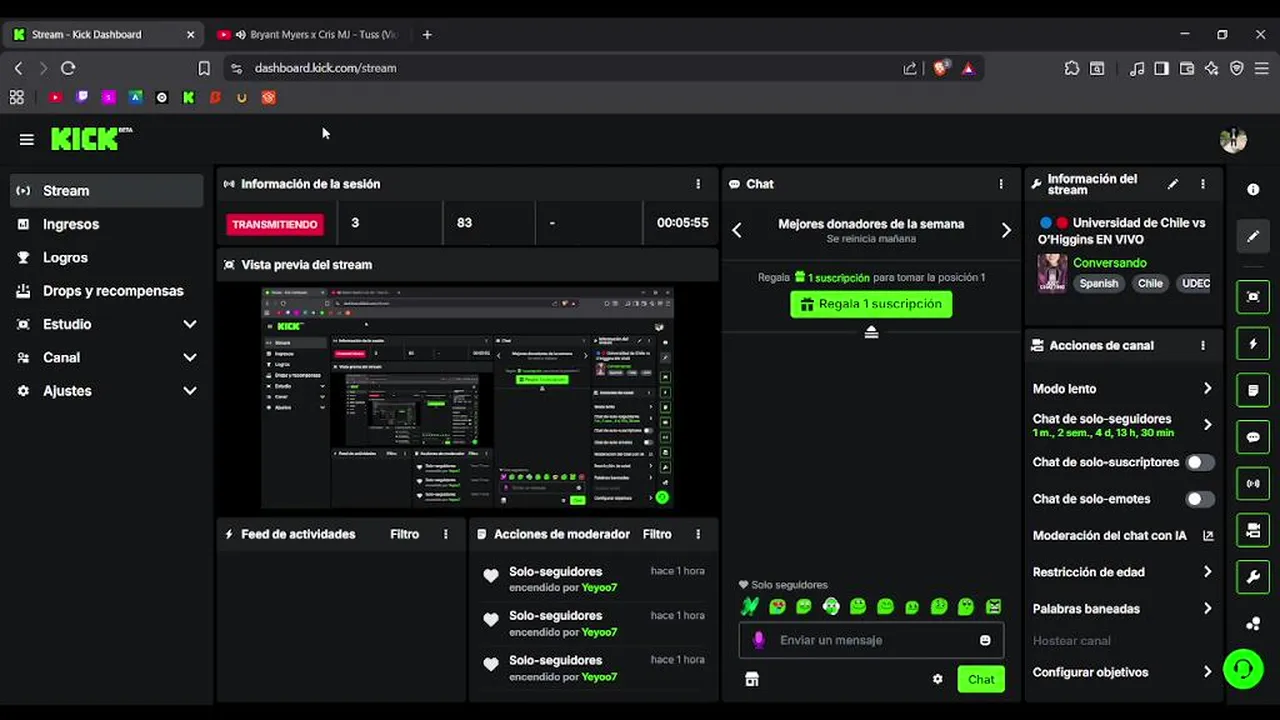Go to the Logros sidebar page
The image size is (1280, 720).
click(106, 257)
